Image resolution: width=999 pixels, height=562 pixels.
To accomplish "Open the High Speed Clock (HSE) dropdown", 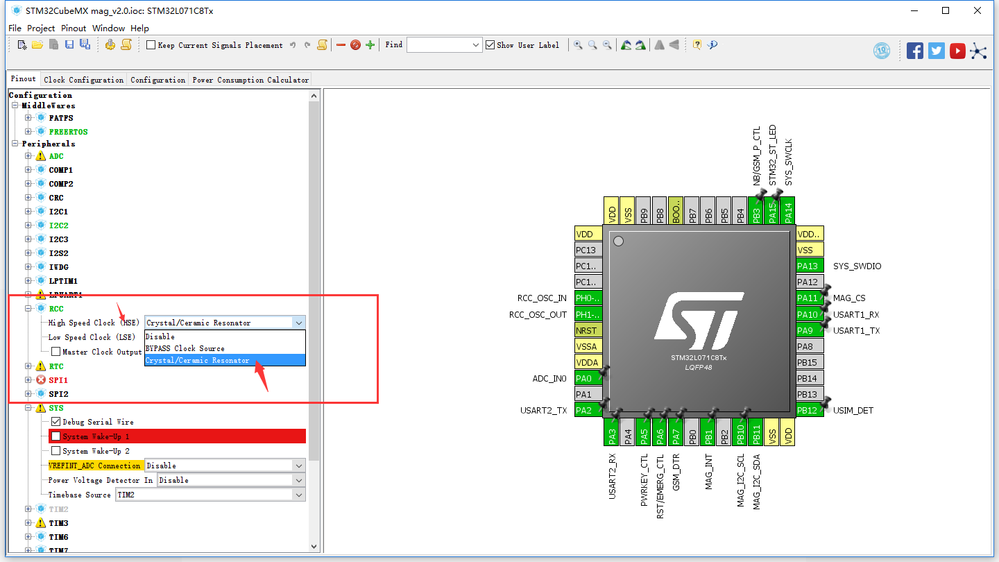I will 299,322.
